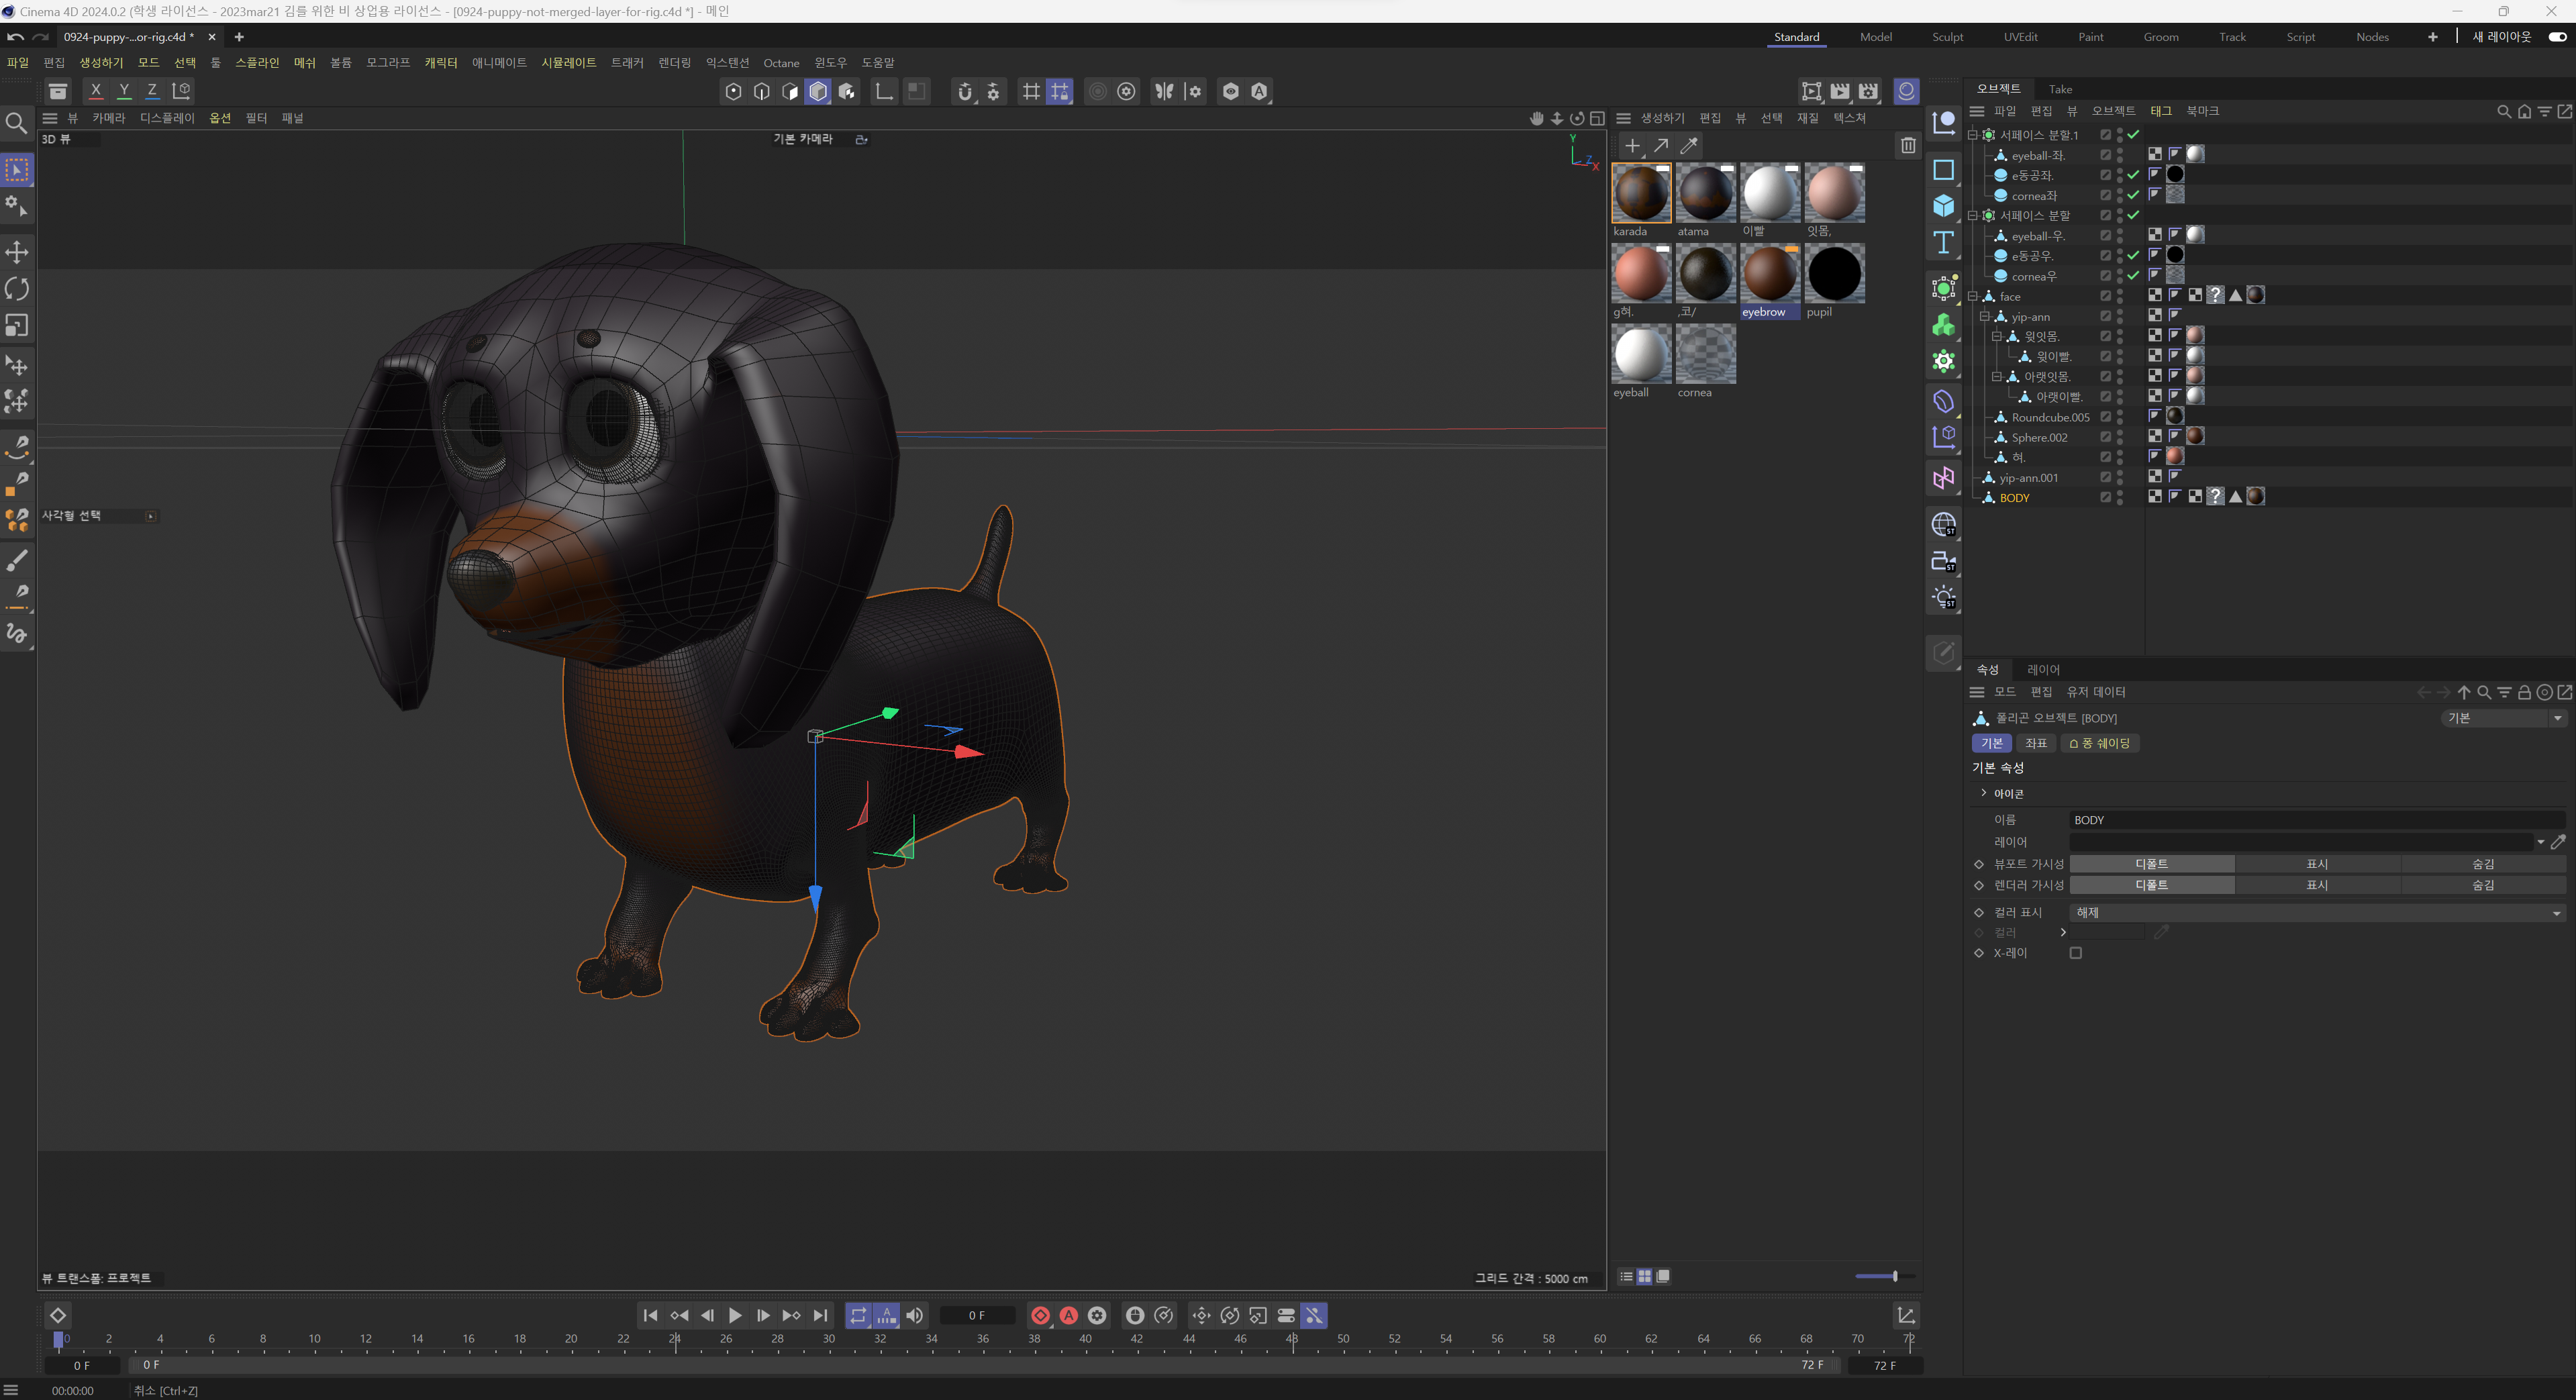Screen dimensions: 2576x1400
Task: Switch to Polygons mode
Action: [x=790, y=91]
